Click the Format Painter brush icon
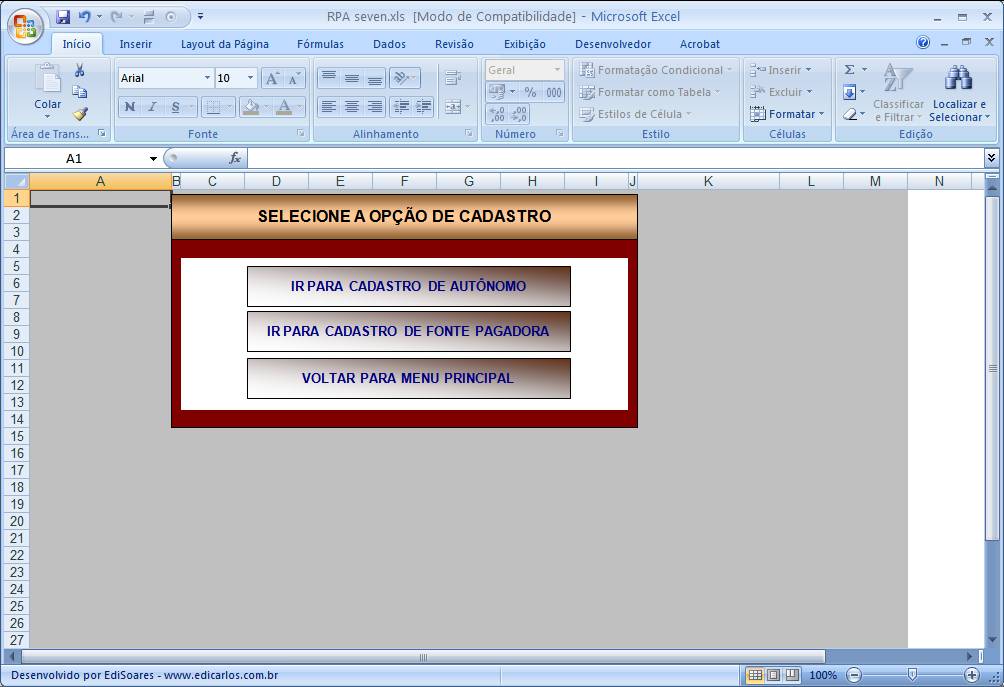Image resolution: width=1004 pixels, height=687 pixels. click(80, 114)
